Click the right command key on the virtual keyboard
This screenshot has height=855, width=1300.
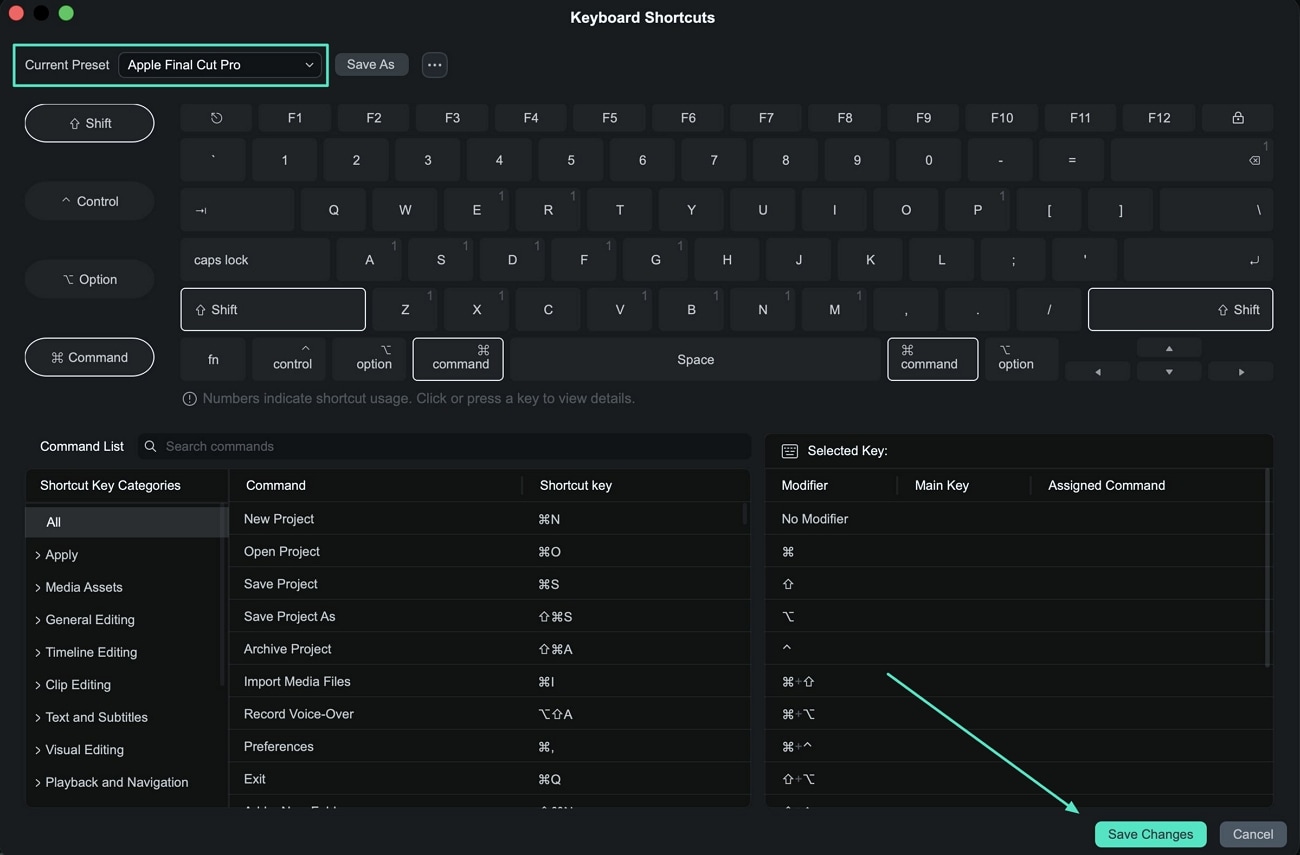pyautogui.click(x=932, y=359)
